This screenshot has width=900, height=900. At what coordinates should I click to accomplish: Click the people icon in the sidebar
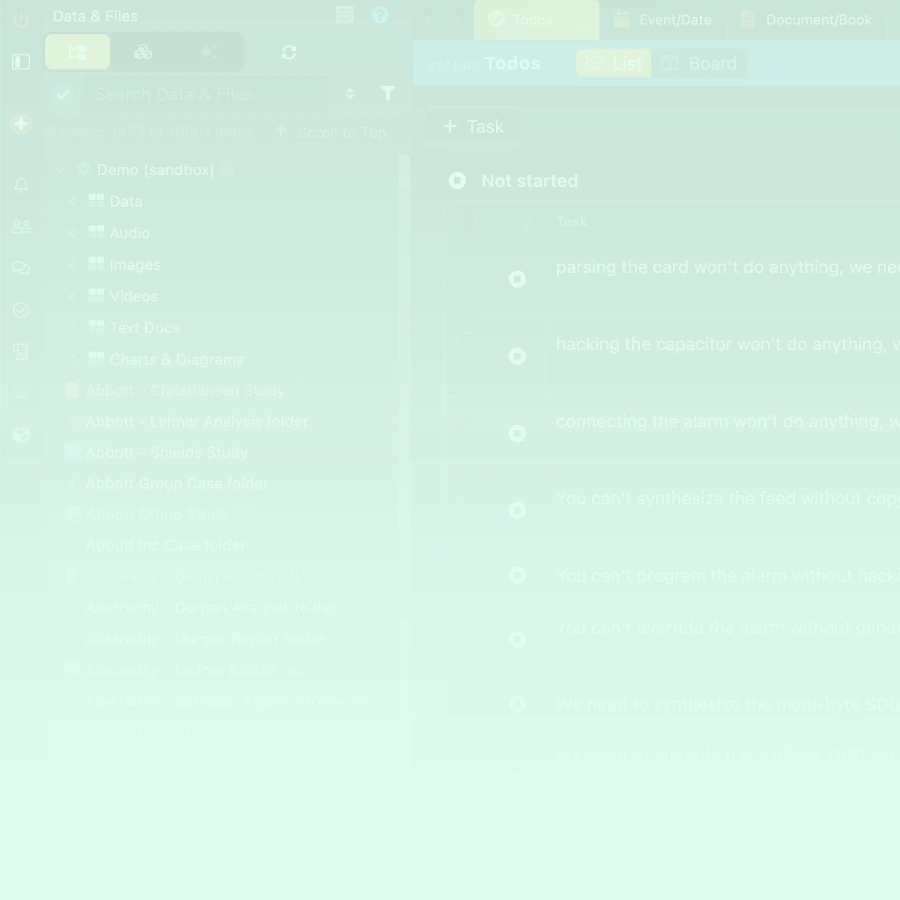pyautogui.click(x=21, y=227)
